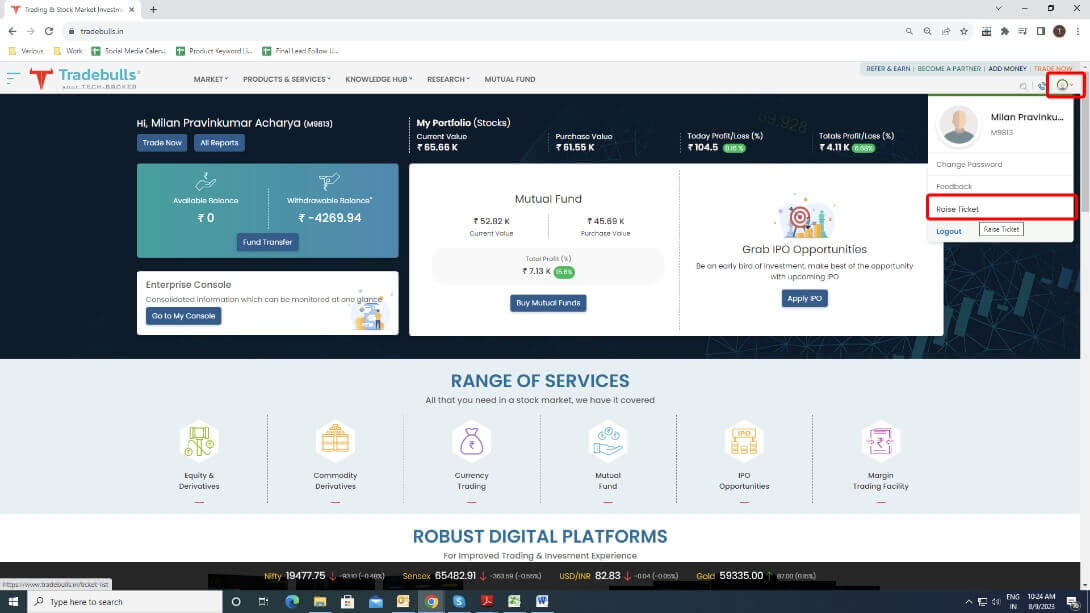1090x613 pixels.
Task: Select Raise Ticket from profile menu
Action: [958, 209]
